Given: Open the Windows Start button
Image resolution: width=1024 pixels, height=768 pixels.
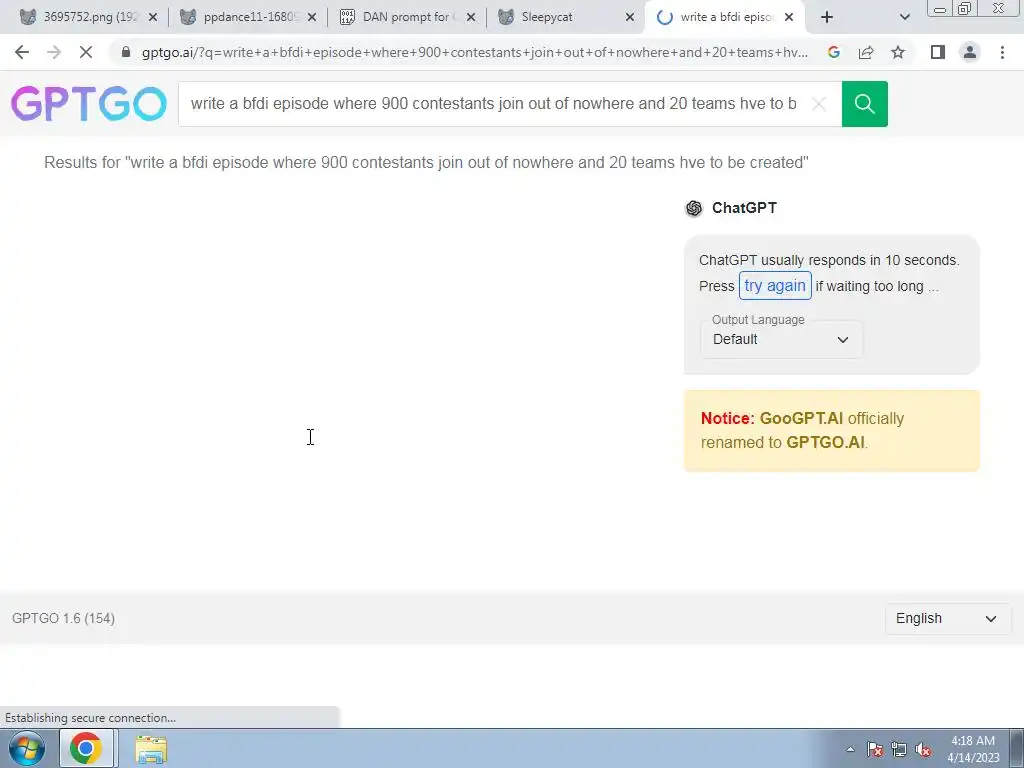Looking at the screenshot, I should point(26,748).
